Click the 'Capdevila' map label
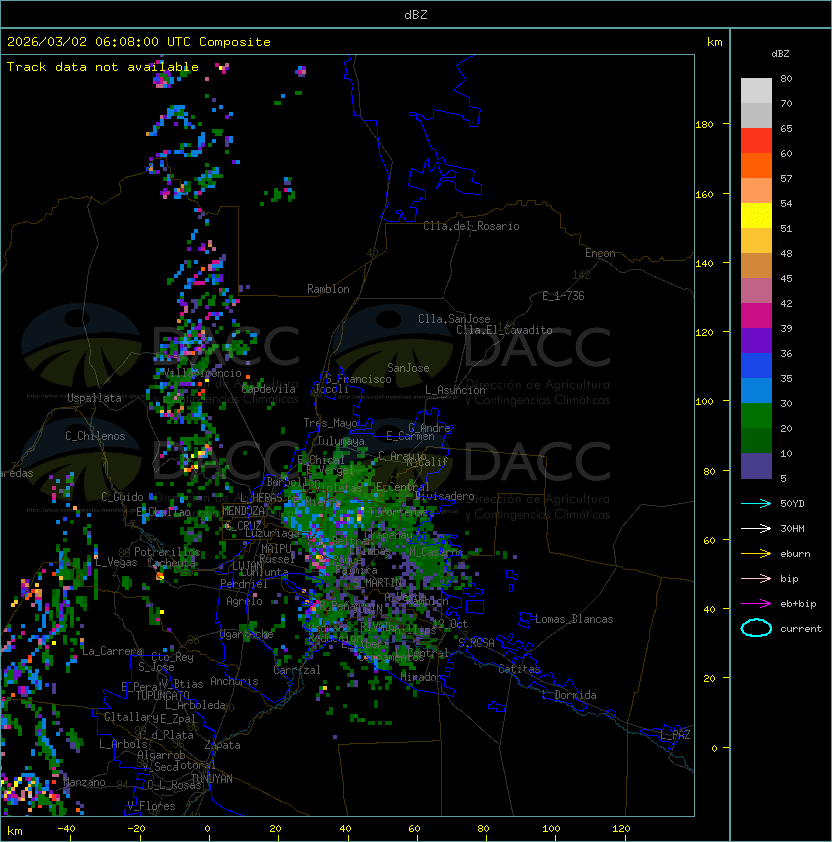This screenshot has width=832, height=842. click(x=268, y=389)
